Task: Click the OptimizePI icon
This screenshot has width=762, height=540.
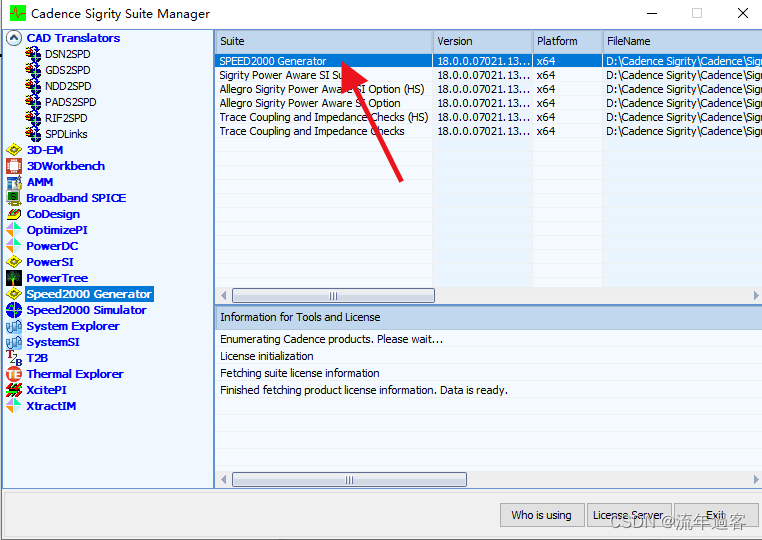Action: [14, 230]
